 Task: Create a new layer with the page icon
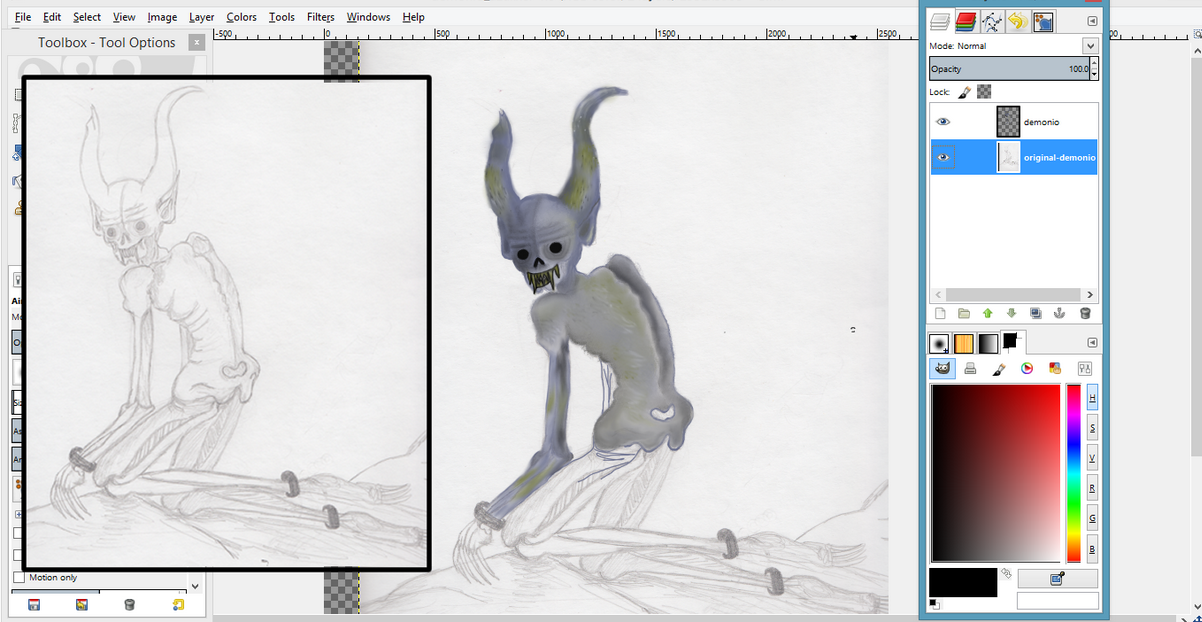tap(940, 313)
